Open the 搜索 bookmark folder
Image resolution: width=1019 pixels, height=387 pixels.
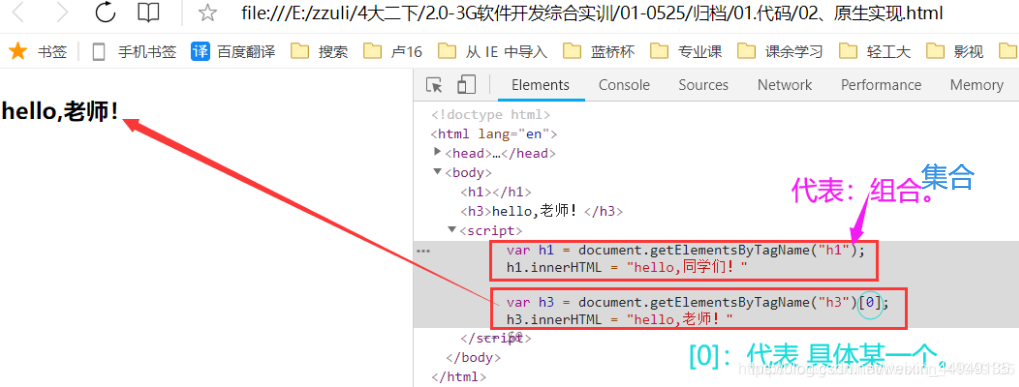tap(320, 52)
